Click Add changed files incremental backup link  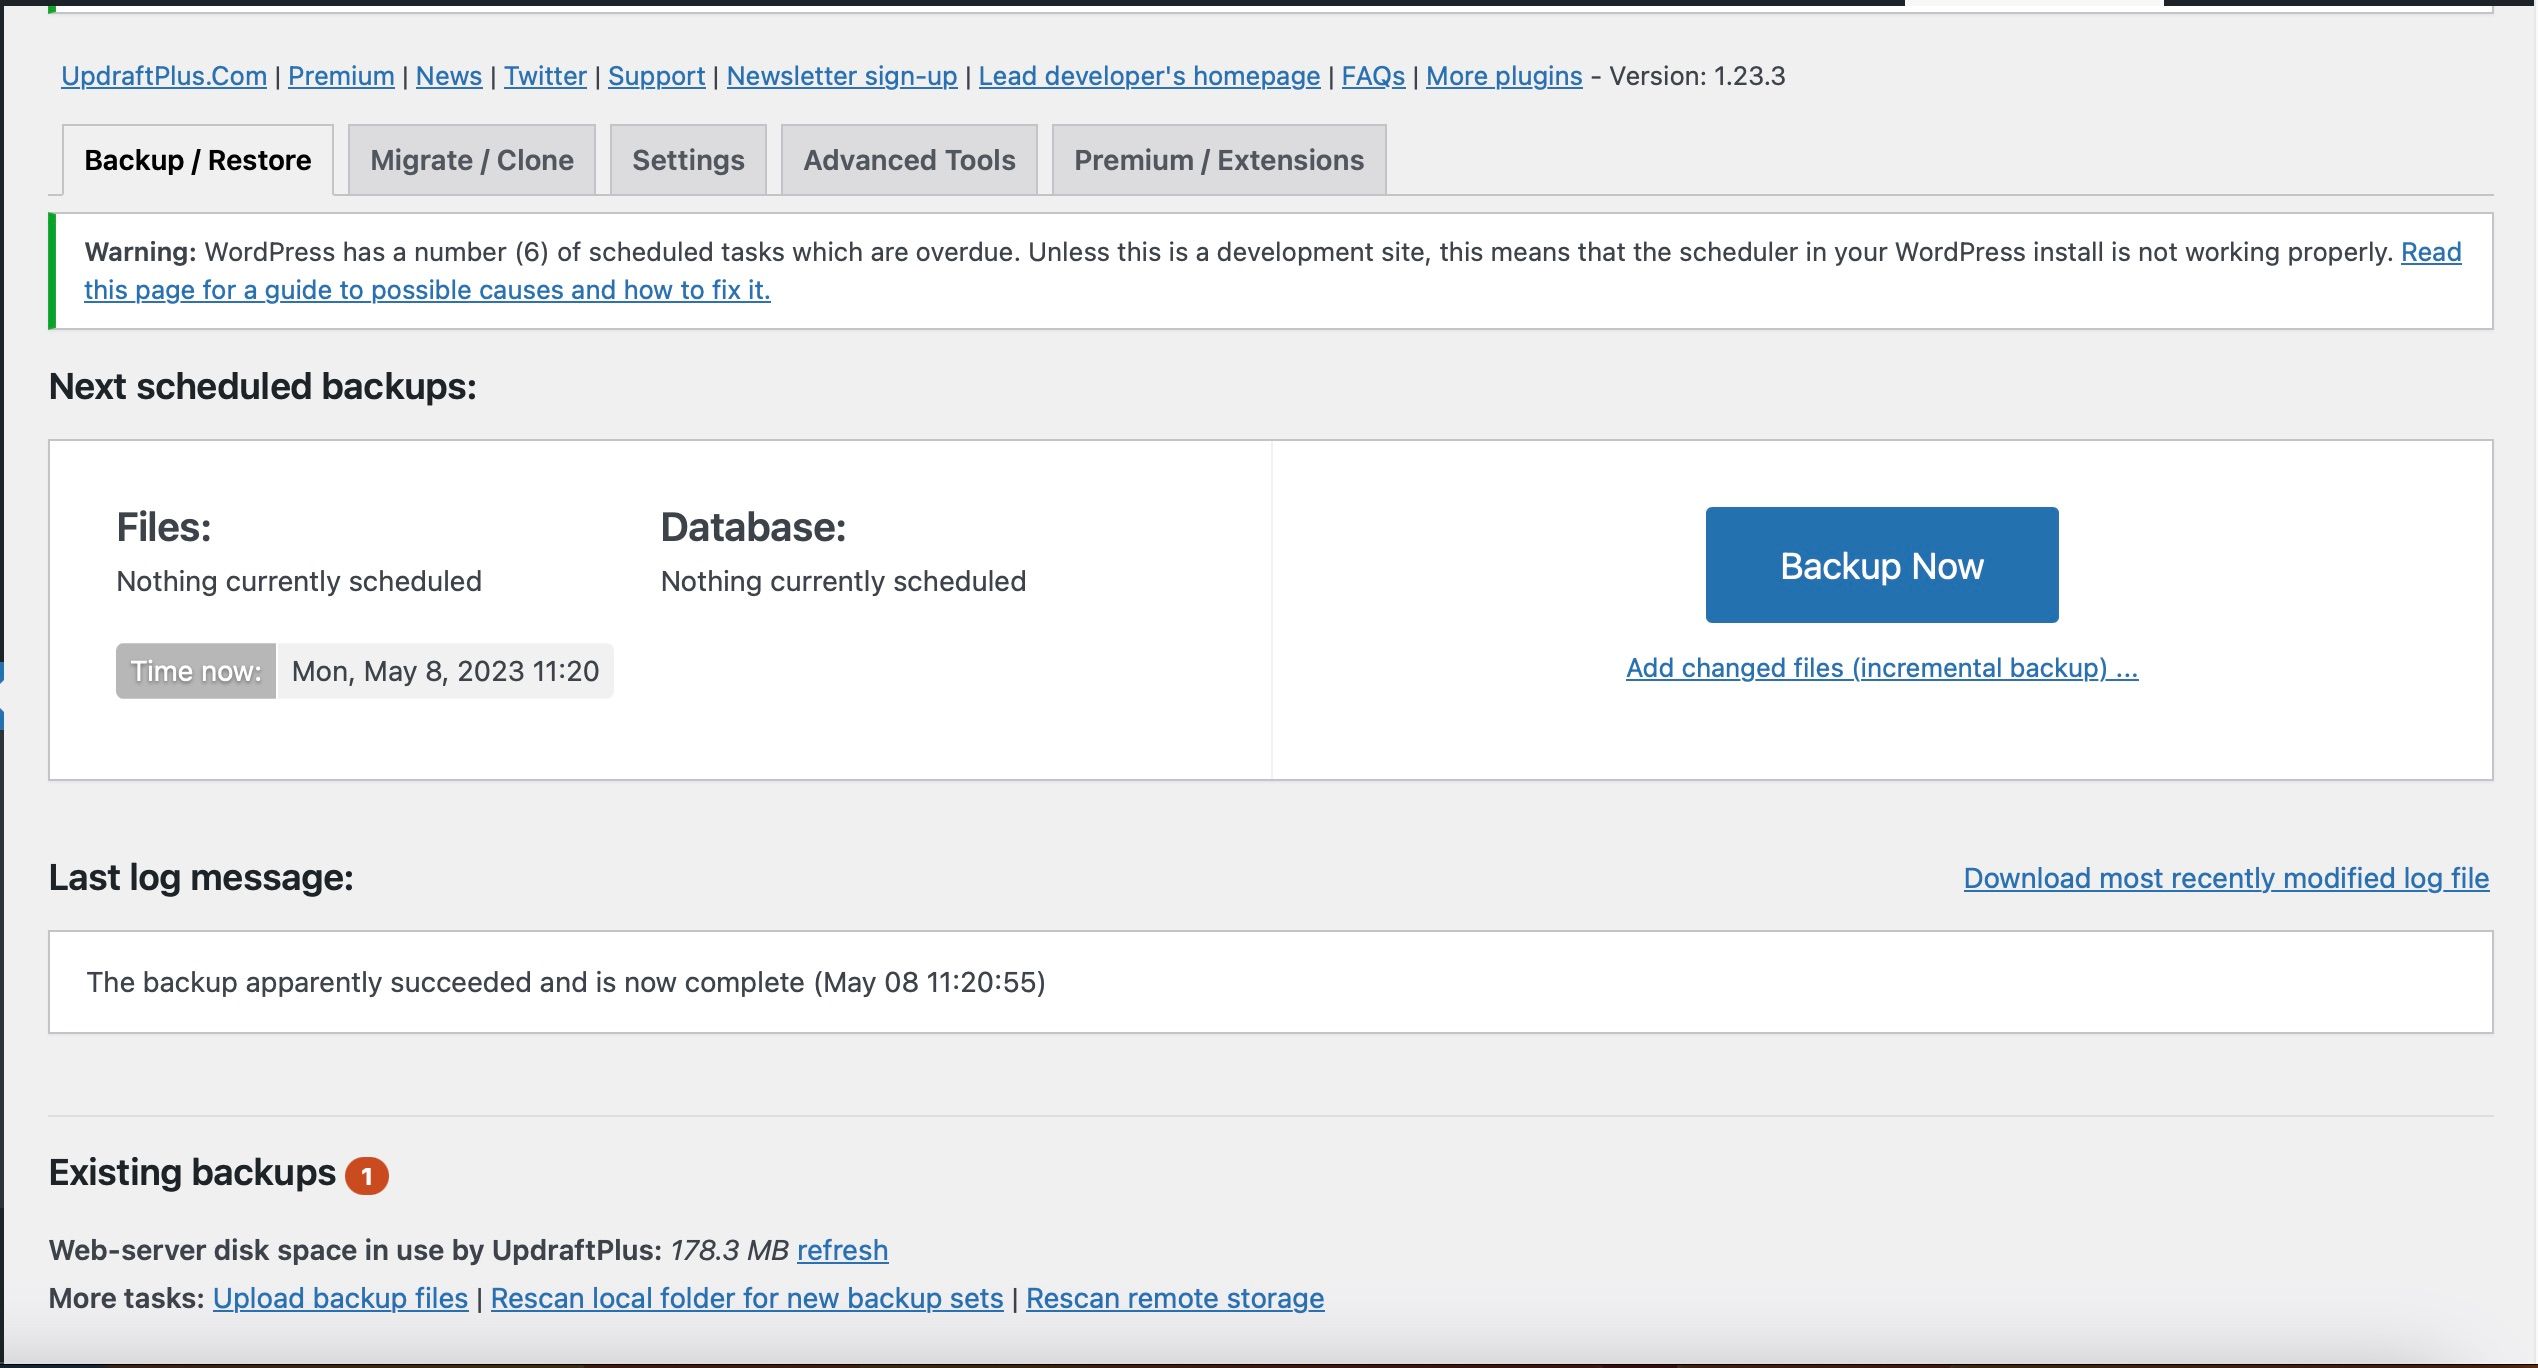pyautogui.click(x=1881, y=668)
